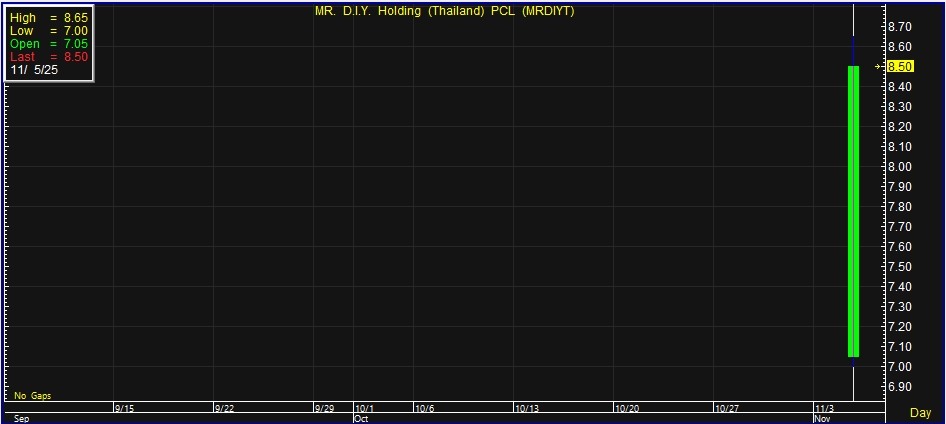Viewport: 946px width, 424px height.
Task: Click the High = 8.65 readout
Action: coord(49,18)
